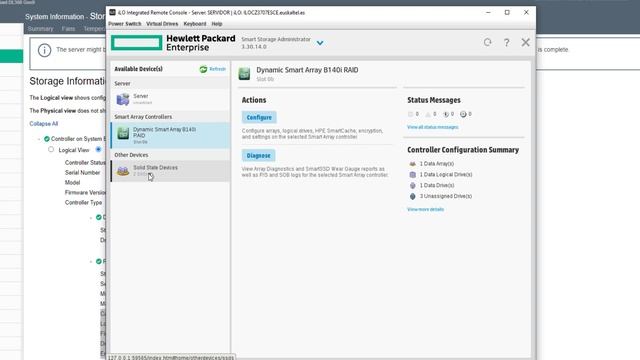The width and height of the screenshot is (640, 360).
Task: Click Collapse All link in Storage Information
Action: pos(44,124)
